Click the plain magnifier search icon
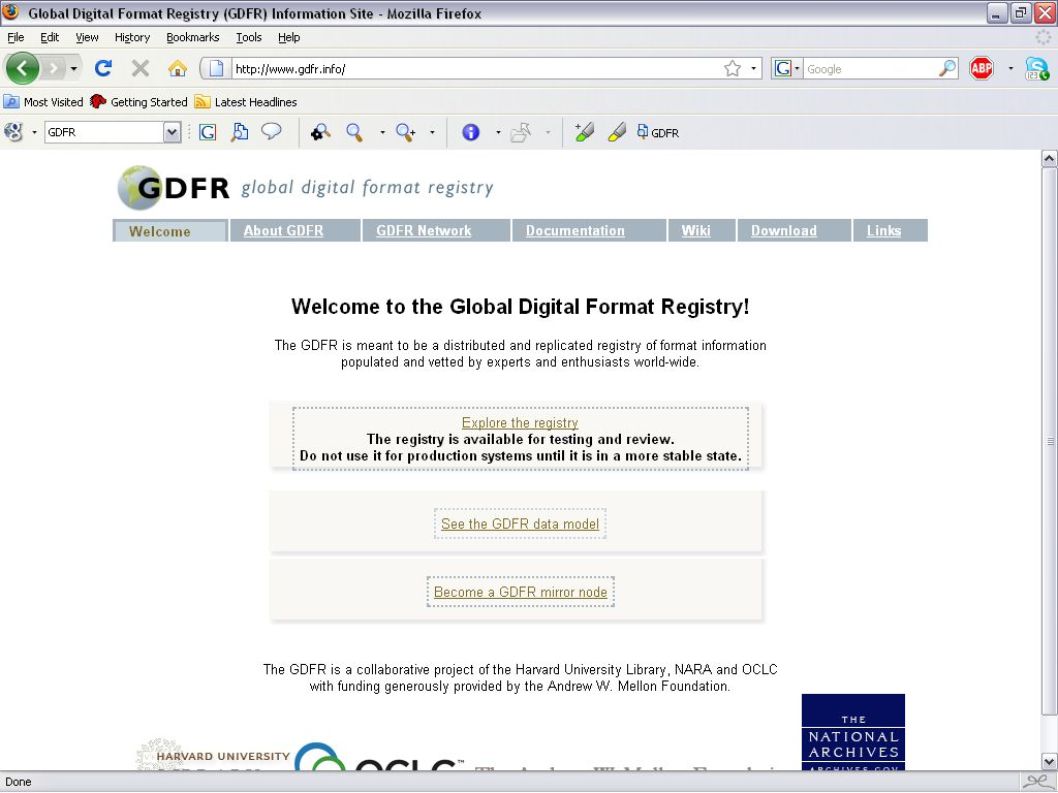 pyautogui.click(x=354, y=132)
